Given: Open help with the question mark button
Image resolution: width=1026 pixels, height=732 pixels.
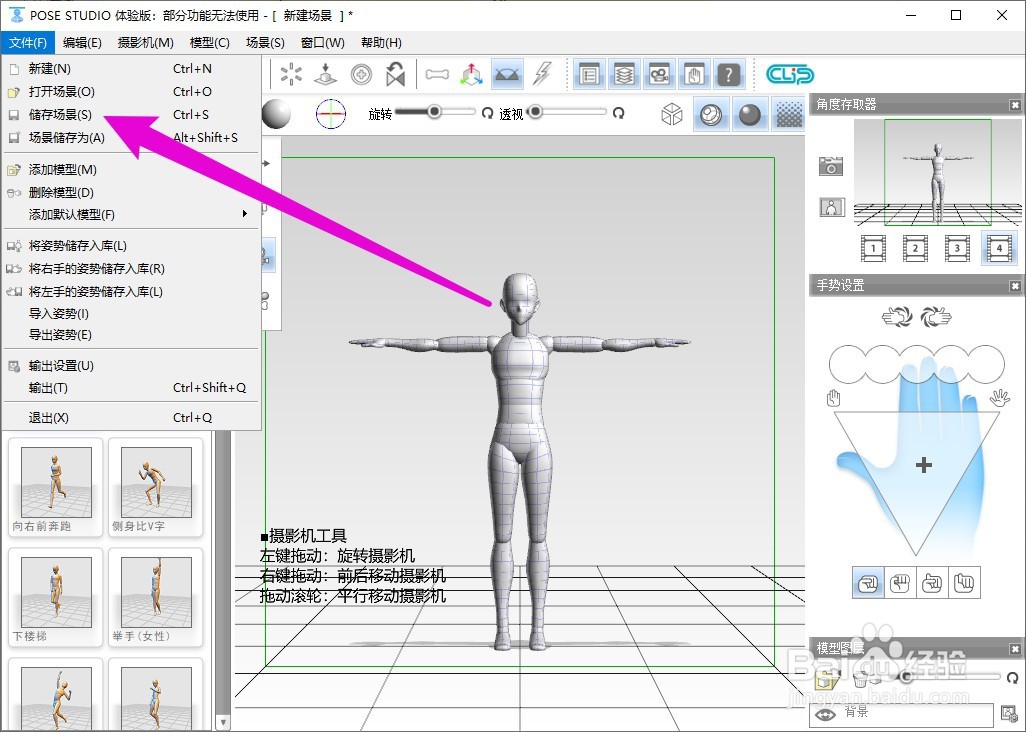Looking at the screenshot, I should 728,75.
